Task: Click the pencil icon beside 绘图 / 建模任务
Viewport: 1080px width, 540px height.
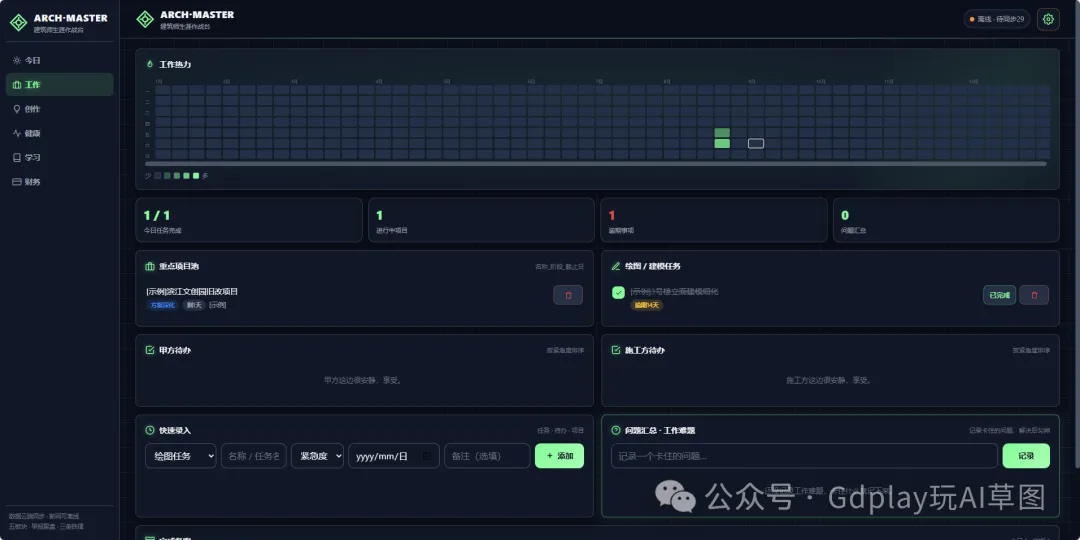Action: 616,266
